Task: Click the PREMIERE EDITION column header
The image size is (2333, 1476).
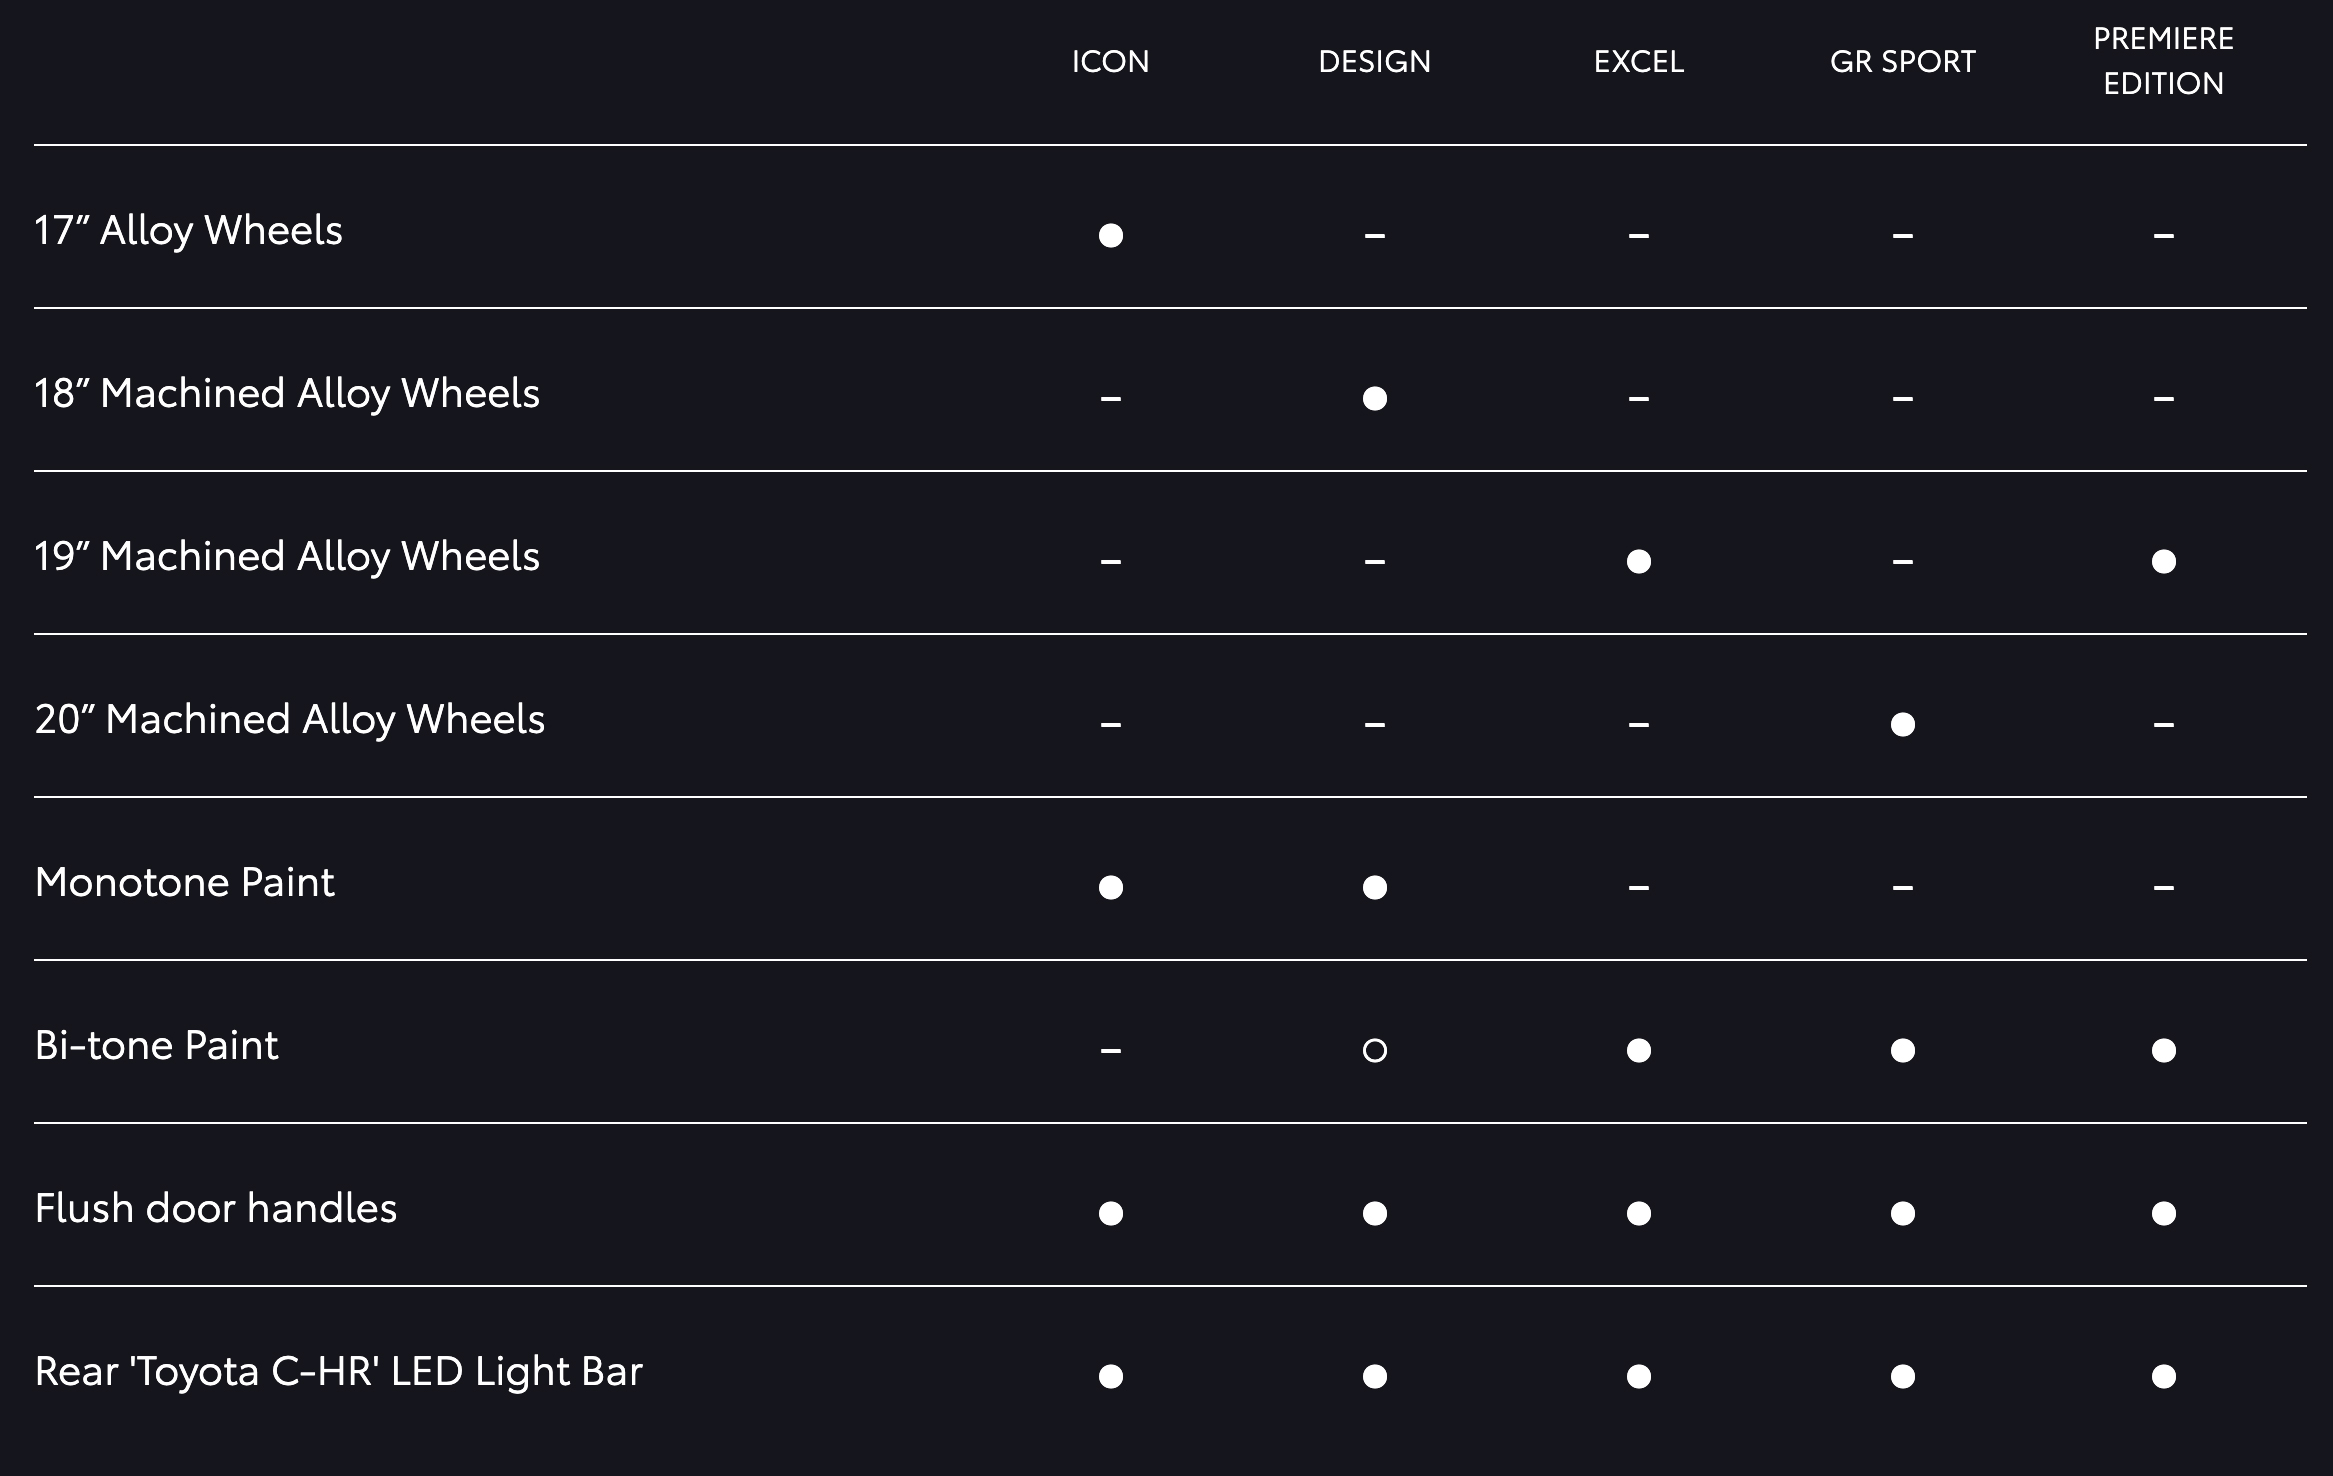Action: (x=2163, y=61)
